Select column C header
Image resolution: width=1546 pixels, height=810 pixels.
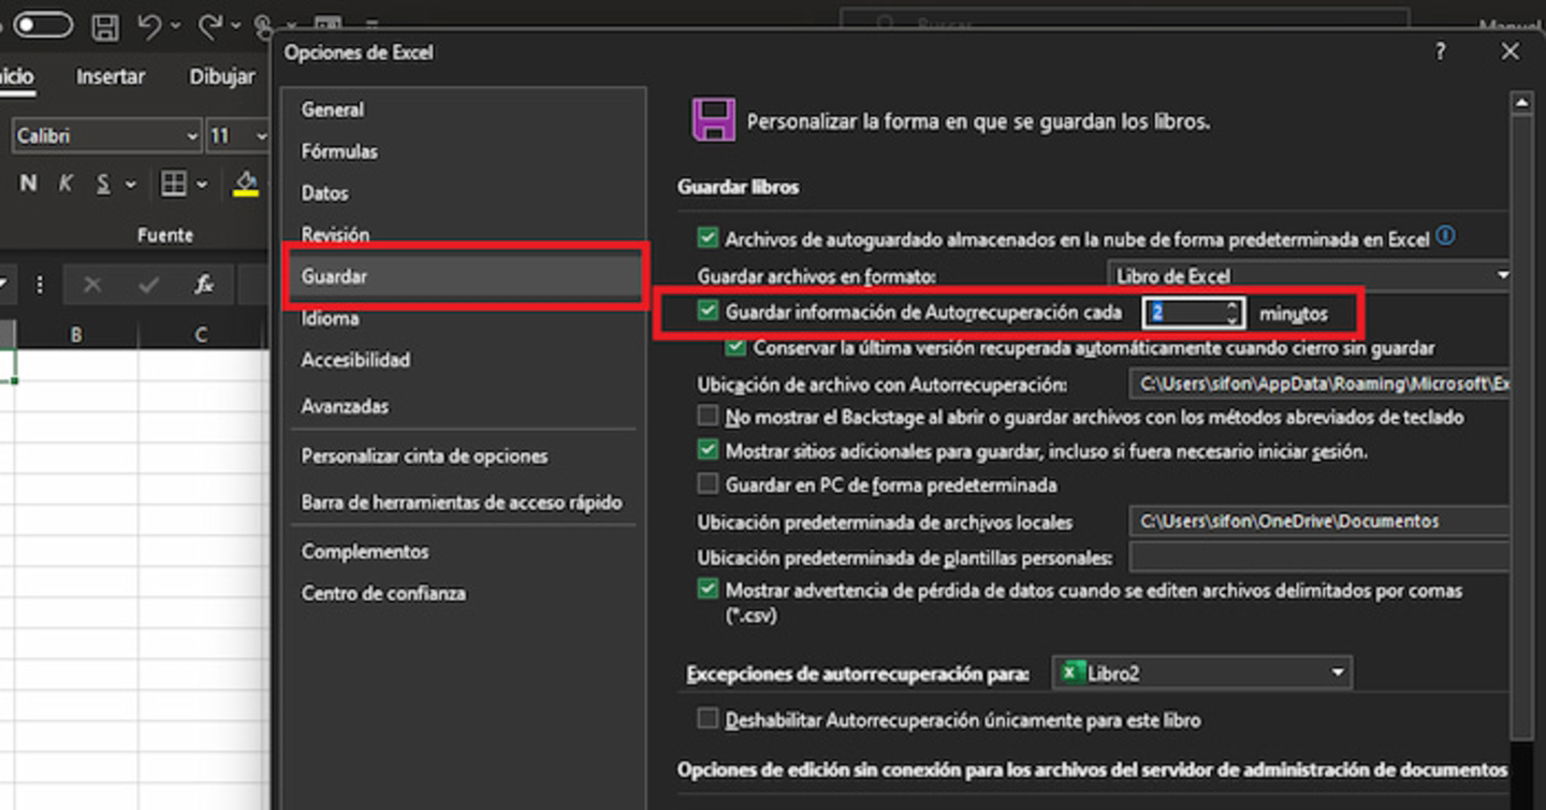click(x=201, y=335)
